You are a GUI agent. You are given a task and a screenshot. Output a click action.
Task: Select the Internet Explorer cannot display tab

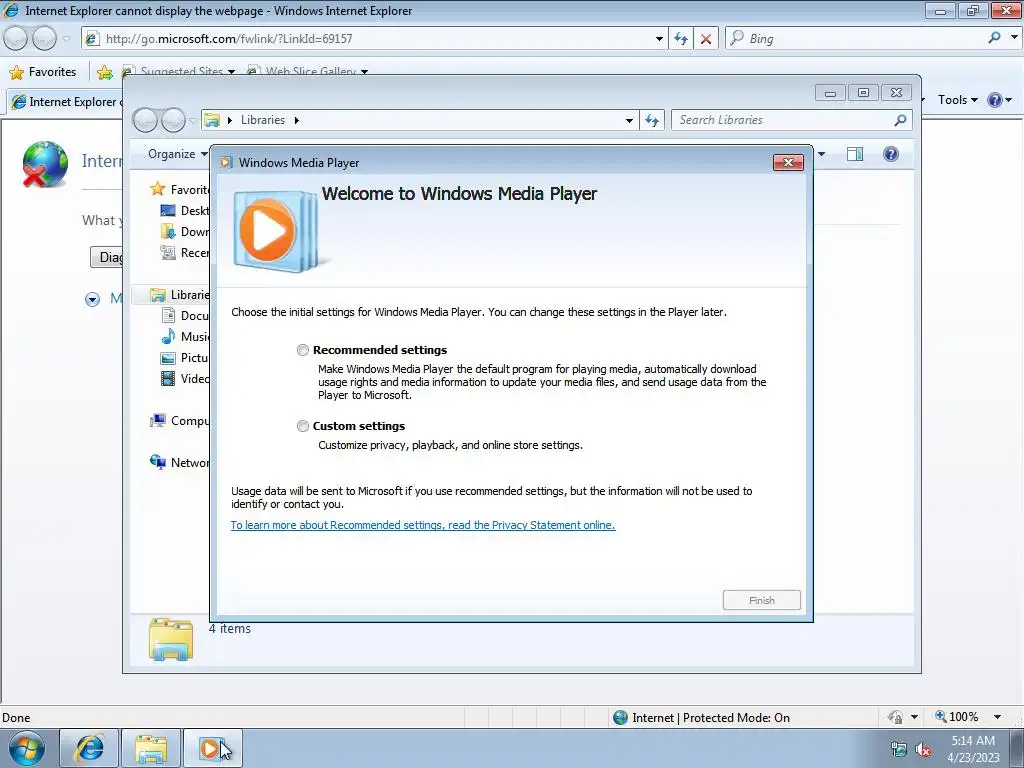(65, 102)
